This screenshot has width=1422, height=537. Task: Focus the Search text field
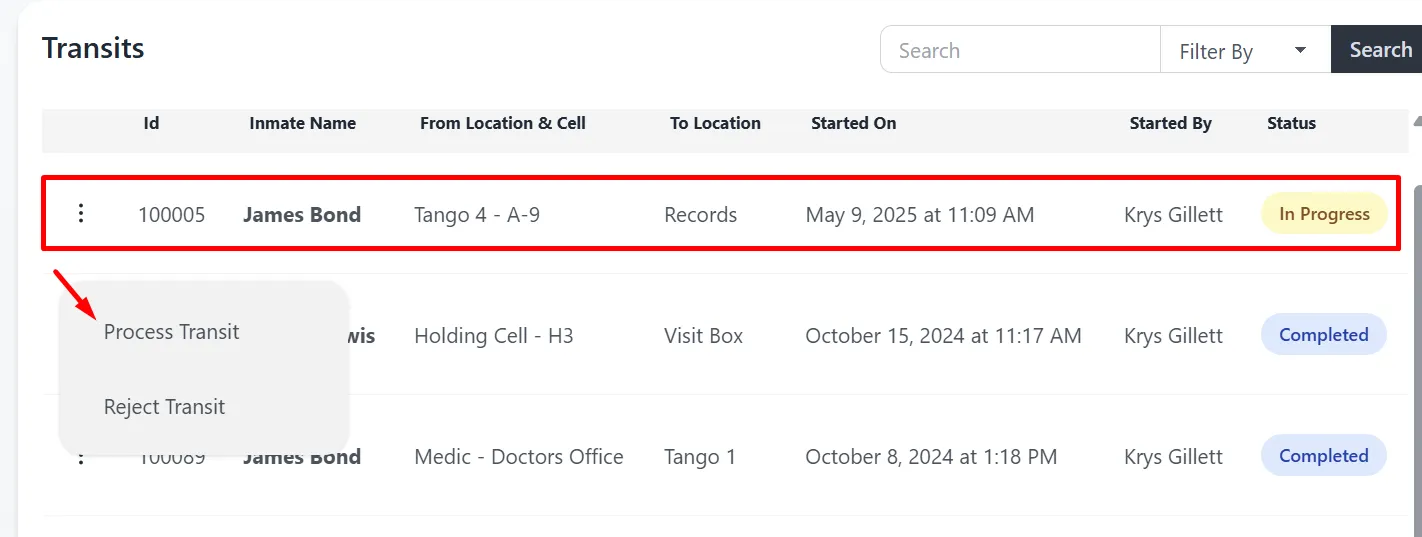[x=1020, y=51]
